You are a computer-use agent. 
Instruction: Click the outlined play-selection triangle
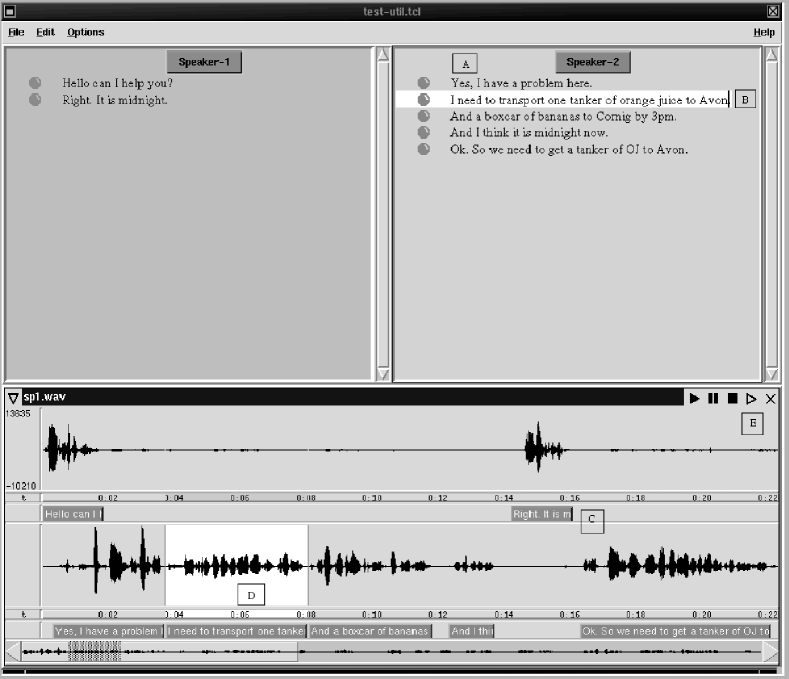(751, 398)
